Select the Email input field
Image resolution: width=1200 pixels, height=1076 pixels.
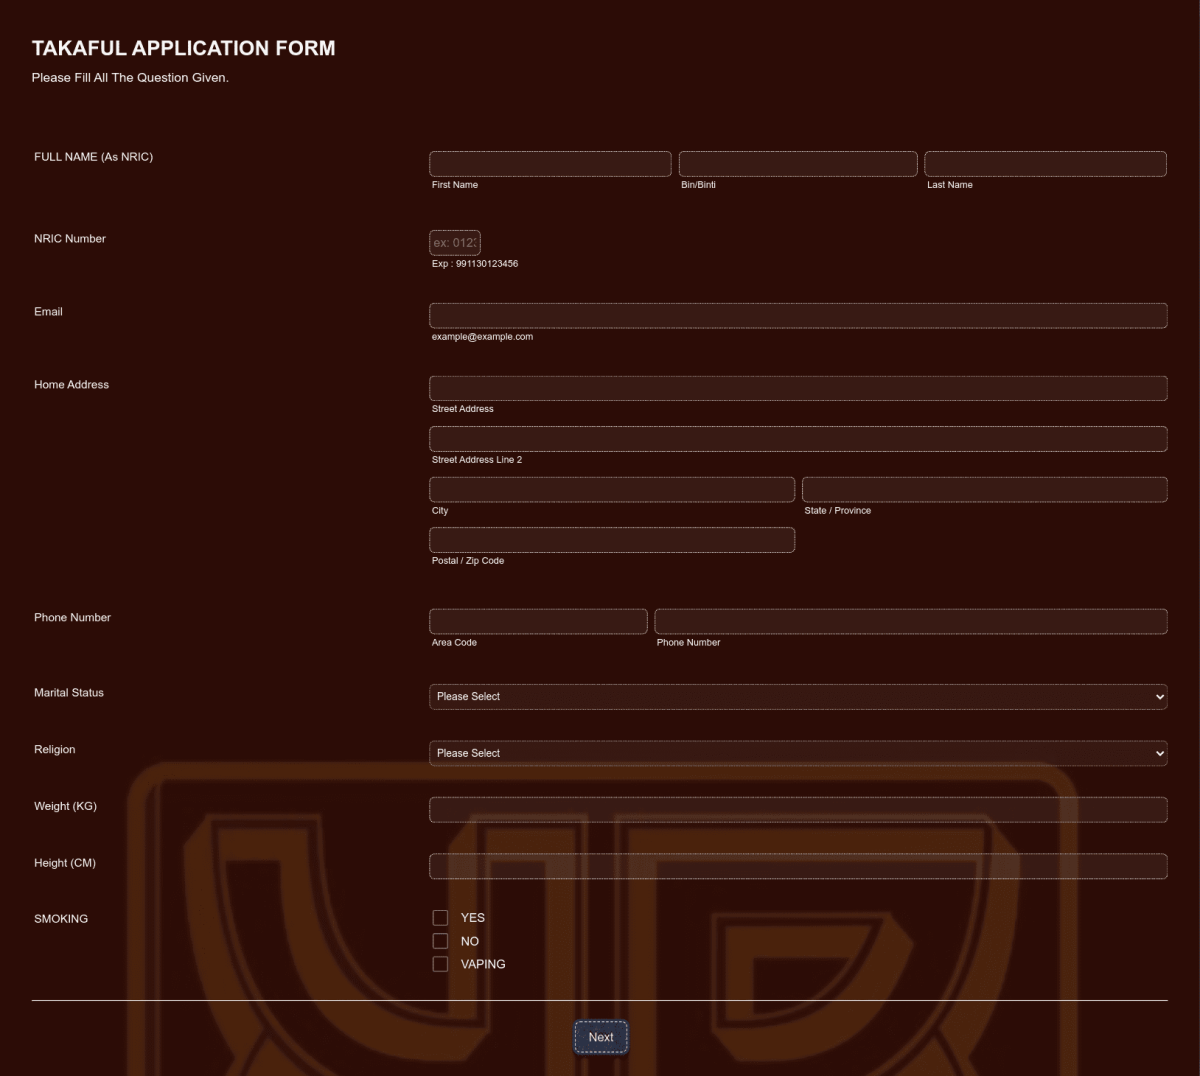tap(798, 315)
